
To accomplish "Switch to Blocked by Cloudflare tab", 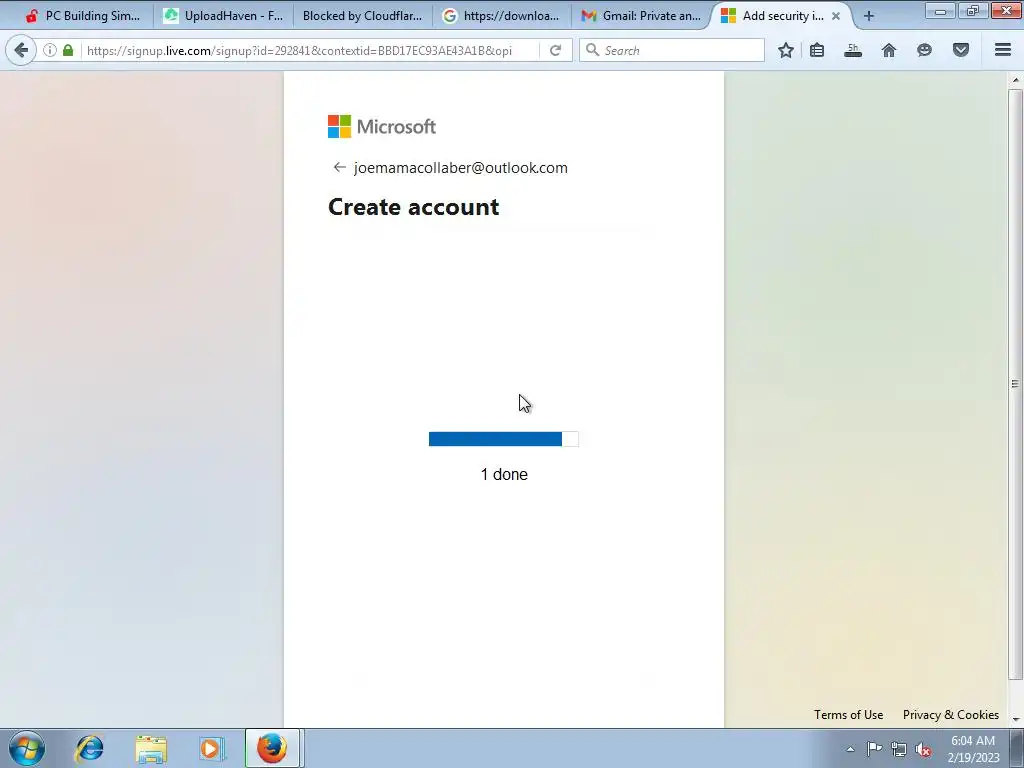I will (x=362, y=16).
